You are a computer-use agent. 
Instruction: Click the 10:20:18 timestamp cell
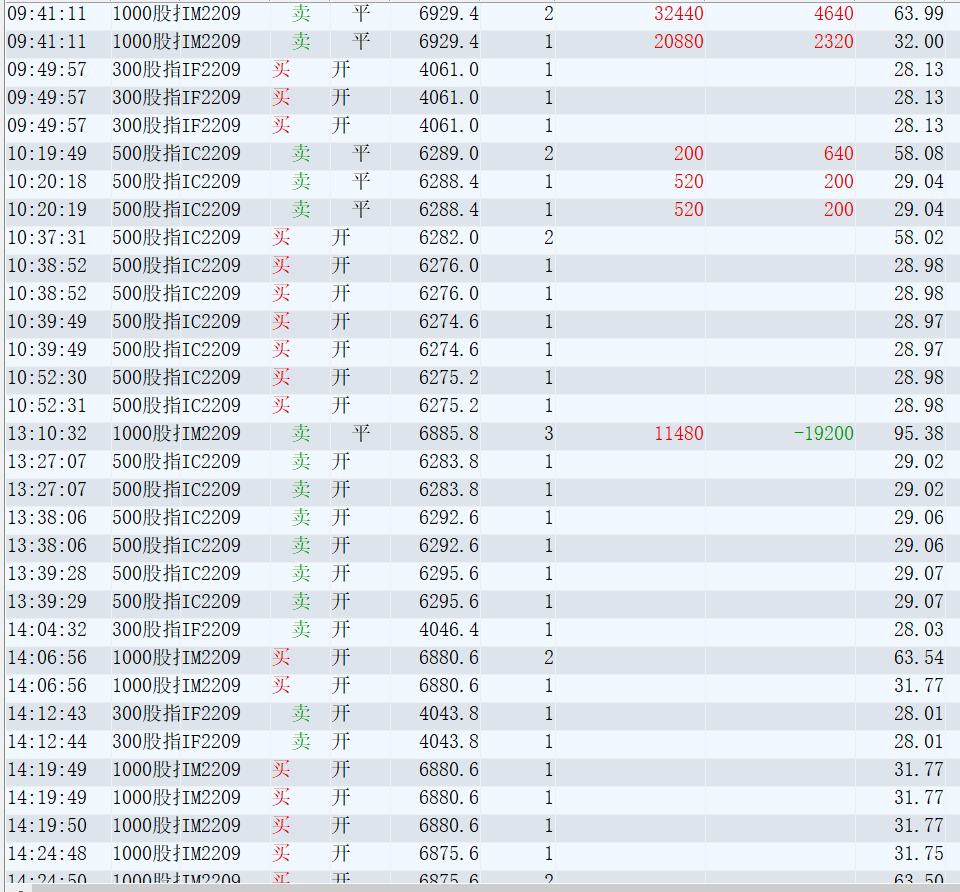click(47, 182)
